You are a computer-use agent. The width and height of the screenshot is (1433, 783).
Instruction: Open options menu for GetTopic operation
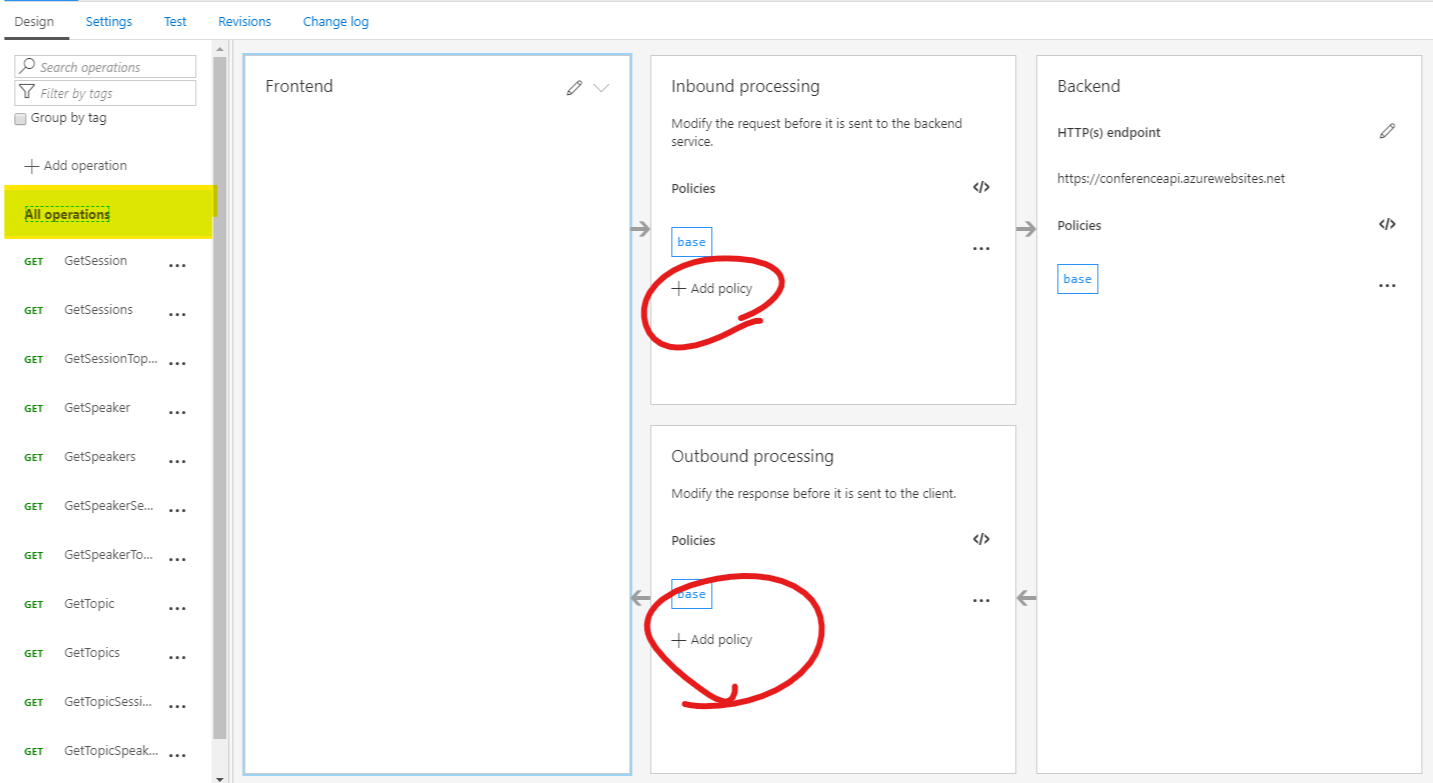pyautogui.click(x=177, y=609)
